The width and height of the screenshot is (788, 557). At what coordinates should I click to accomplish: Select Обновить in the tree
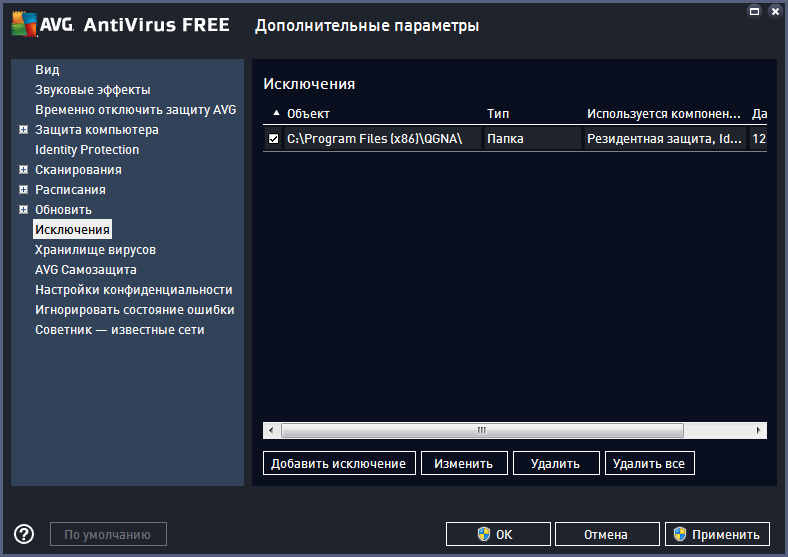(x=63, y=210)
